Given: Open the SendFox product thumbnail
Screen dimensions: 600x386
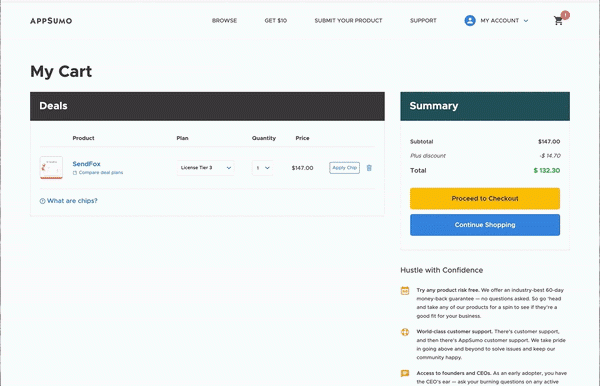Looking at the screenshot, I should (x=51, y=168).
